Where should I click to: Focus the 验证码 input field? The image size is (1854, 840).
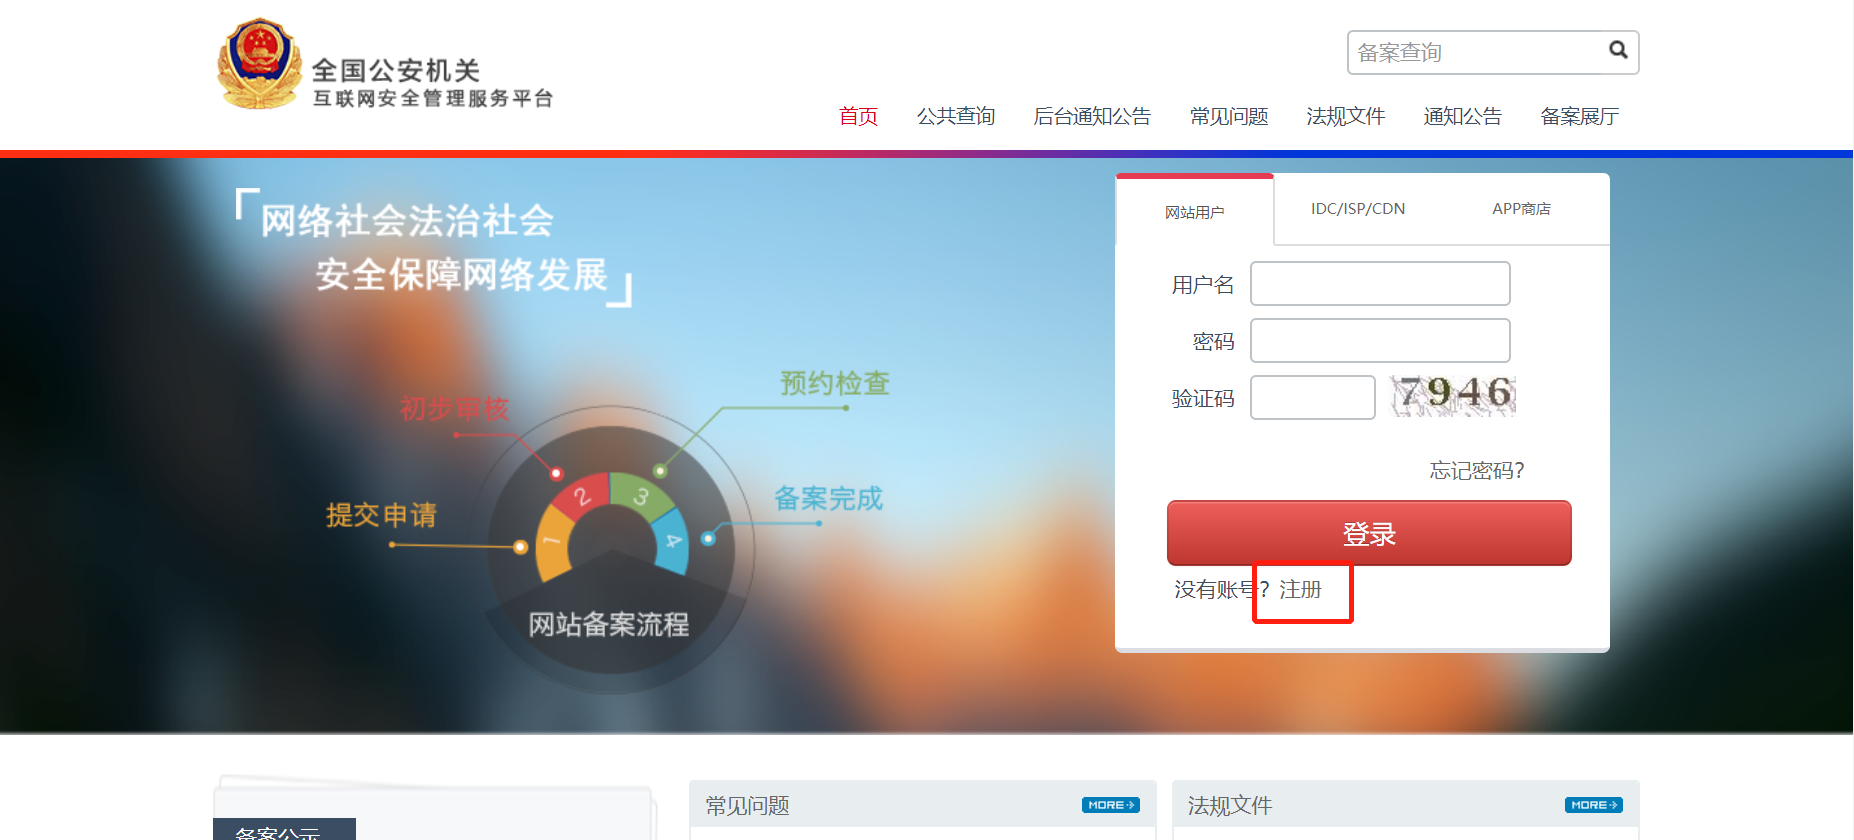(1313, 397)
